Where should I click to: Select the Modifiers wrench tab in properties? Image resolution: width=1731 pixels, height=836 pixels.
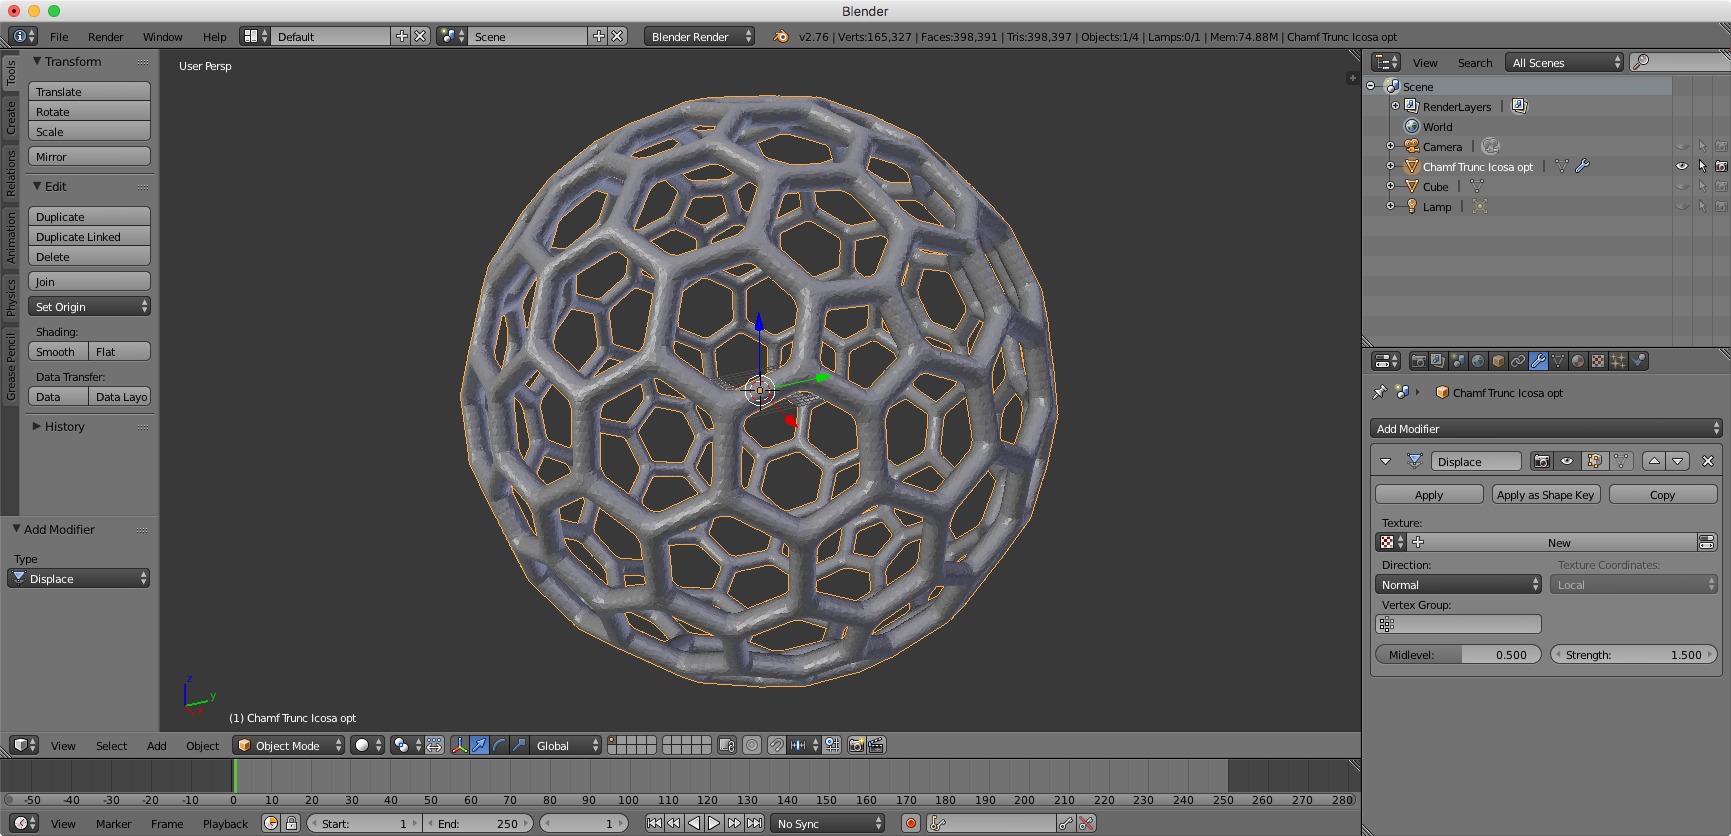point(1538,361)
